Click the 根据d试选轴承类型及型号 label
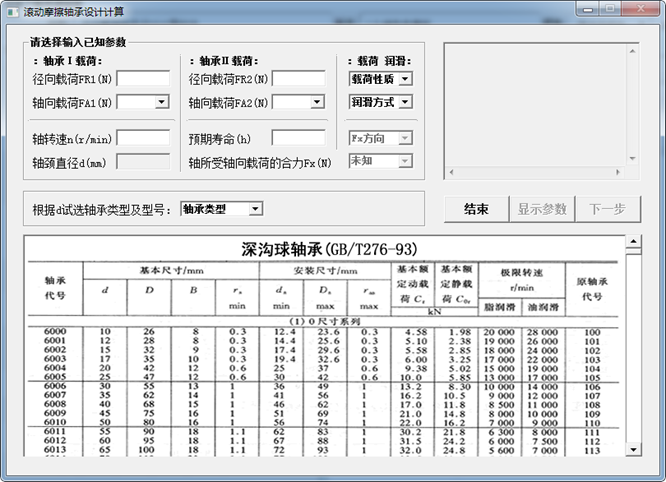Viewport: 666px width, 482px height. [x=102, y=210]
